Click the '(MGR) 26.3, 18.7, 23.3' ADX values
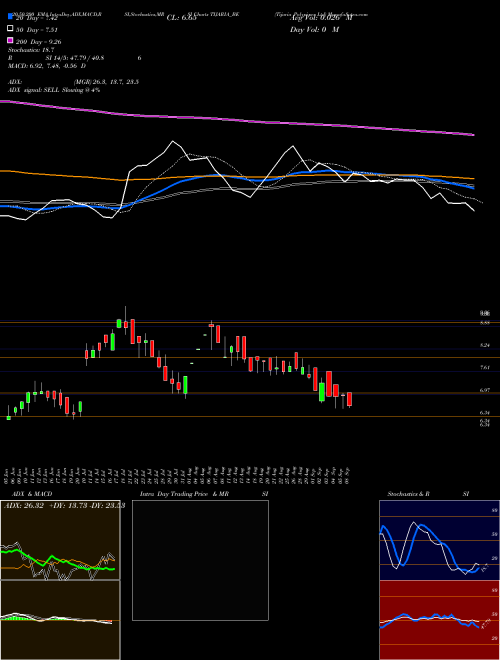 106,82
